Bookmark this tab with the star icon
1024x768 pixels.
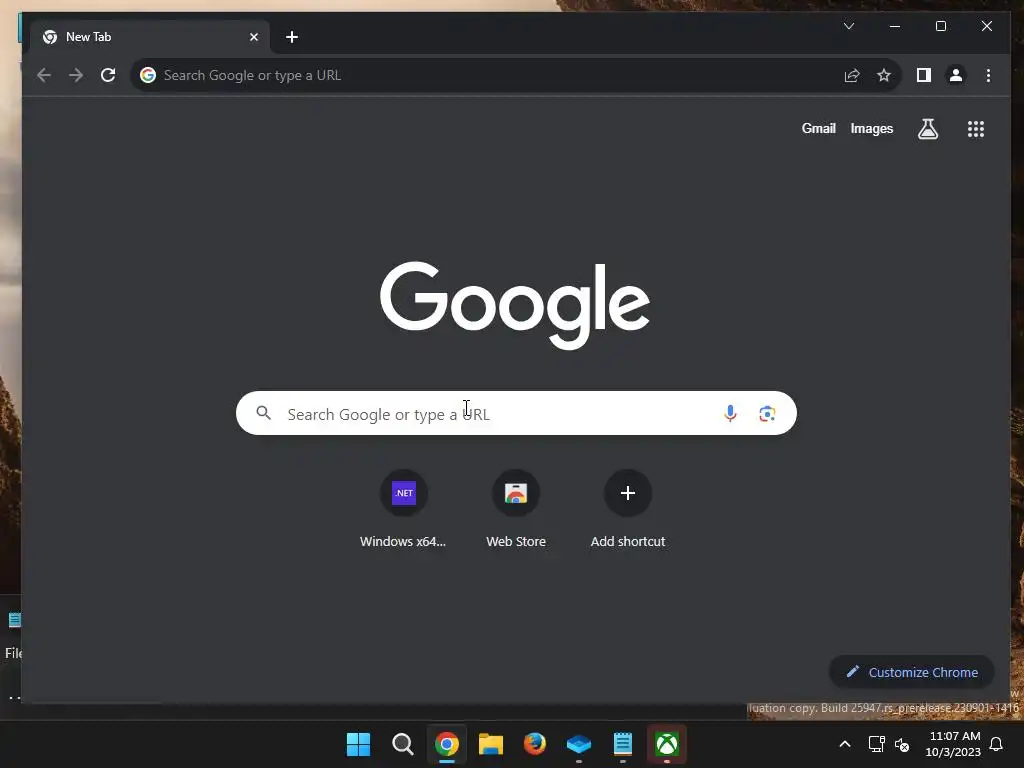tap(884, 75)
